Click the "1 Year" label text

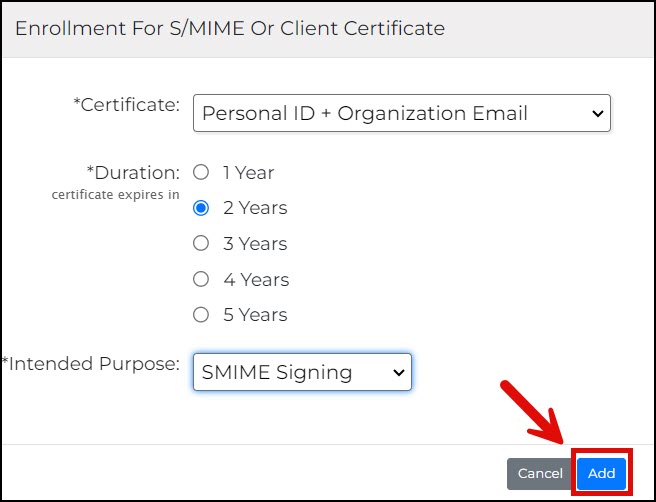click(x=248, y=172)
